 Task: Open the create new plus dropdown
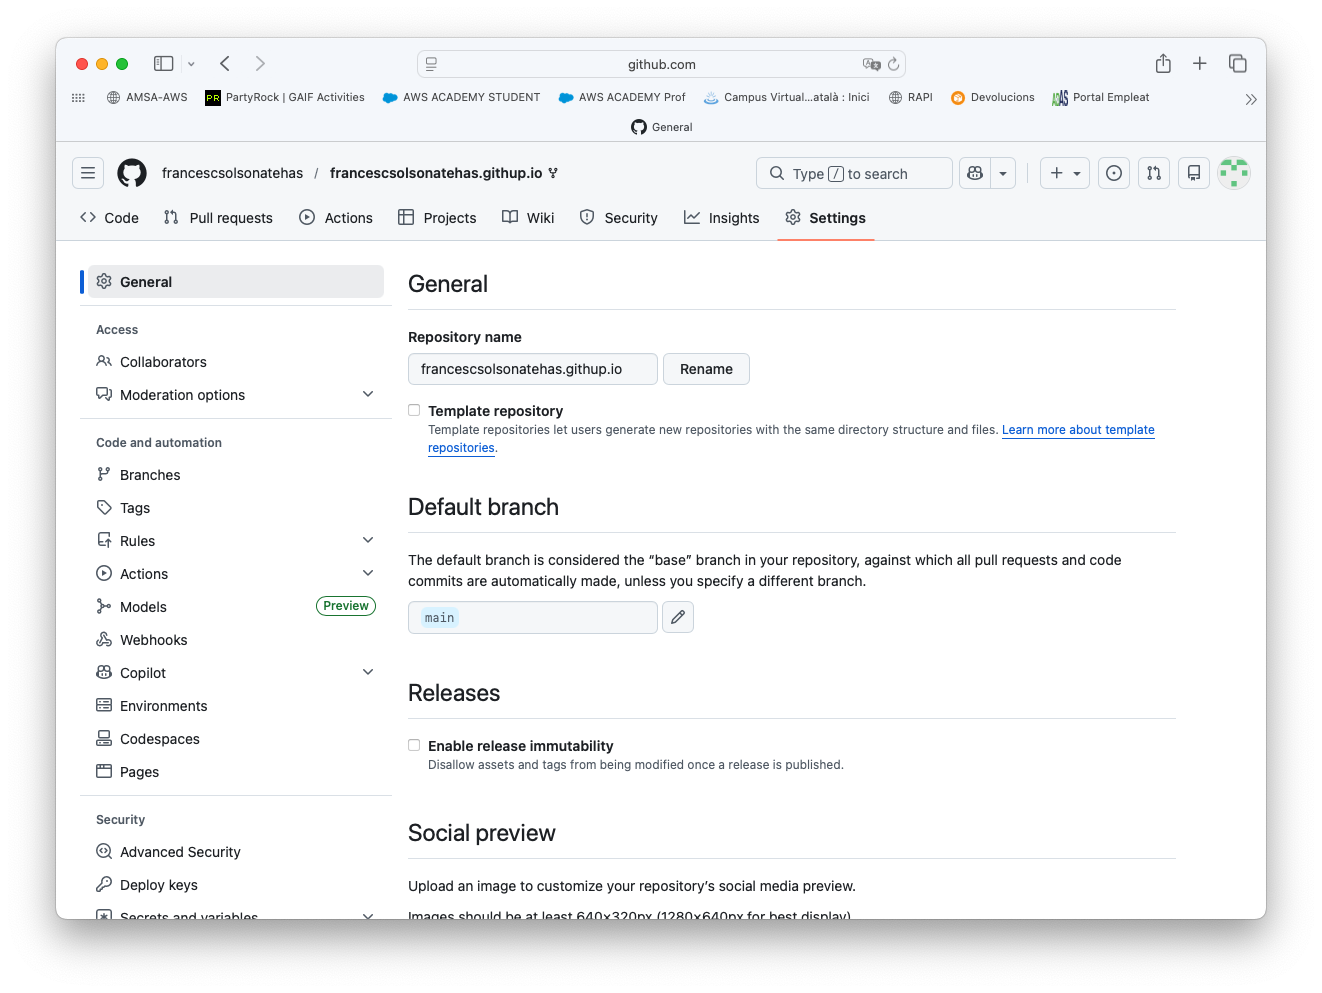(1064, 173)
